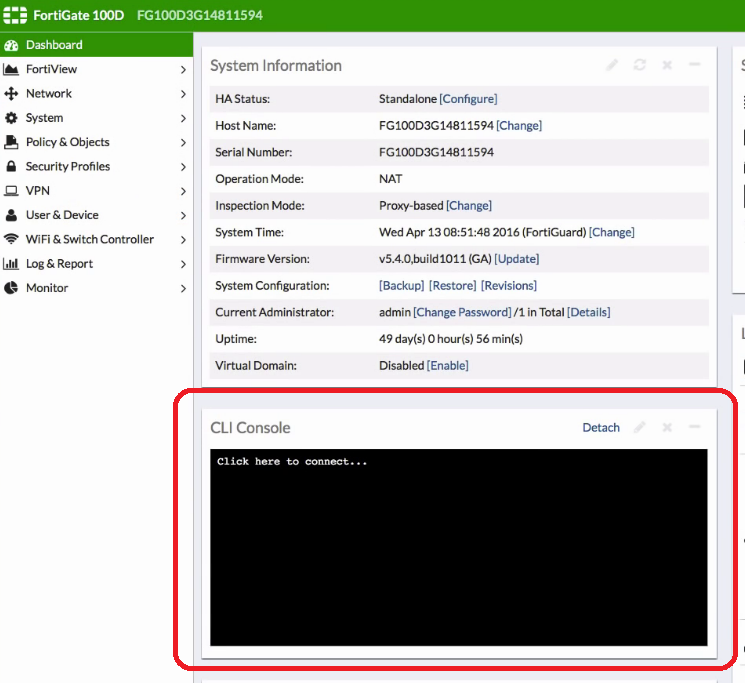This screenshot has width=745, height=683.
Task: Click the Fortinet logo in header
Action: (x=15, y=15)
